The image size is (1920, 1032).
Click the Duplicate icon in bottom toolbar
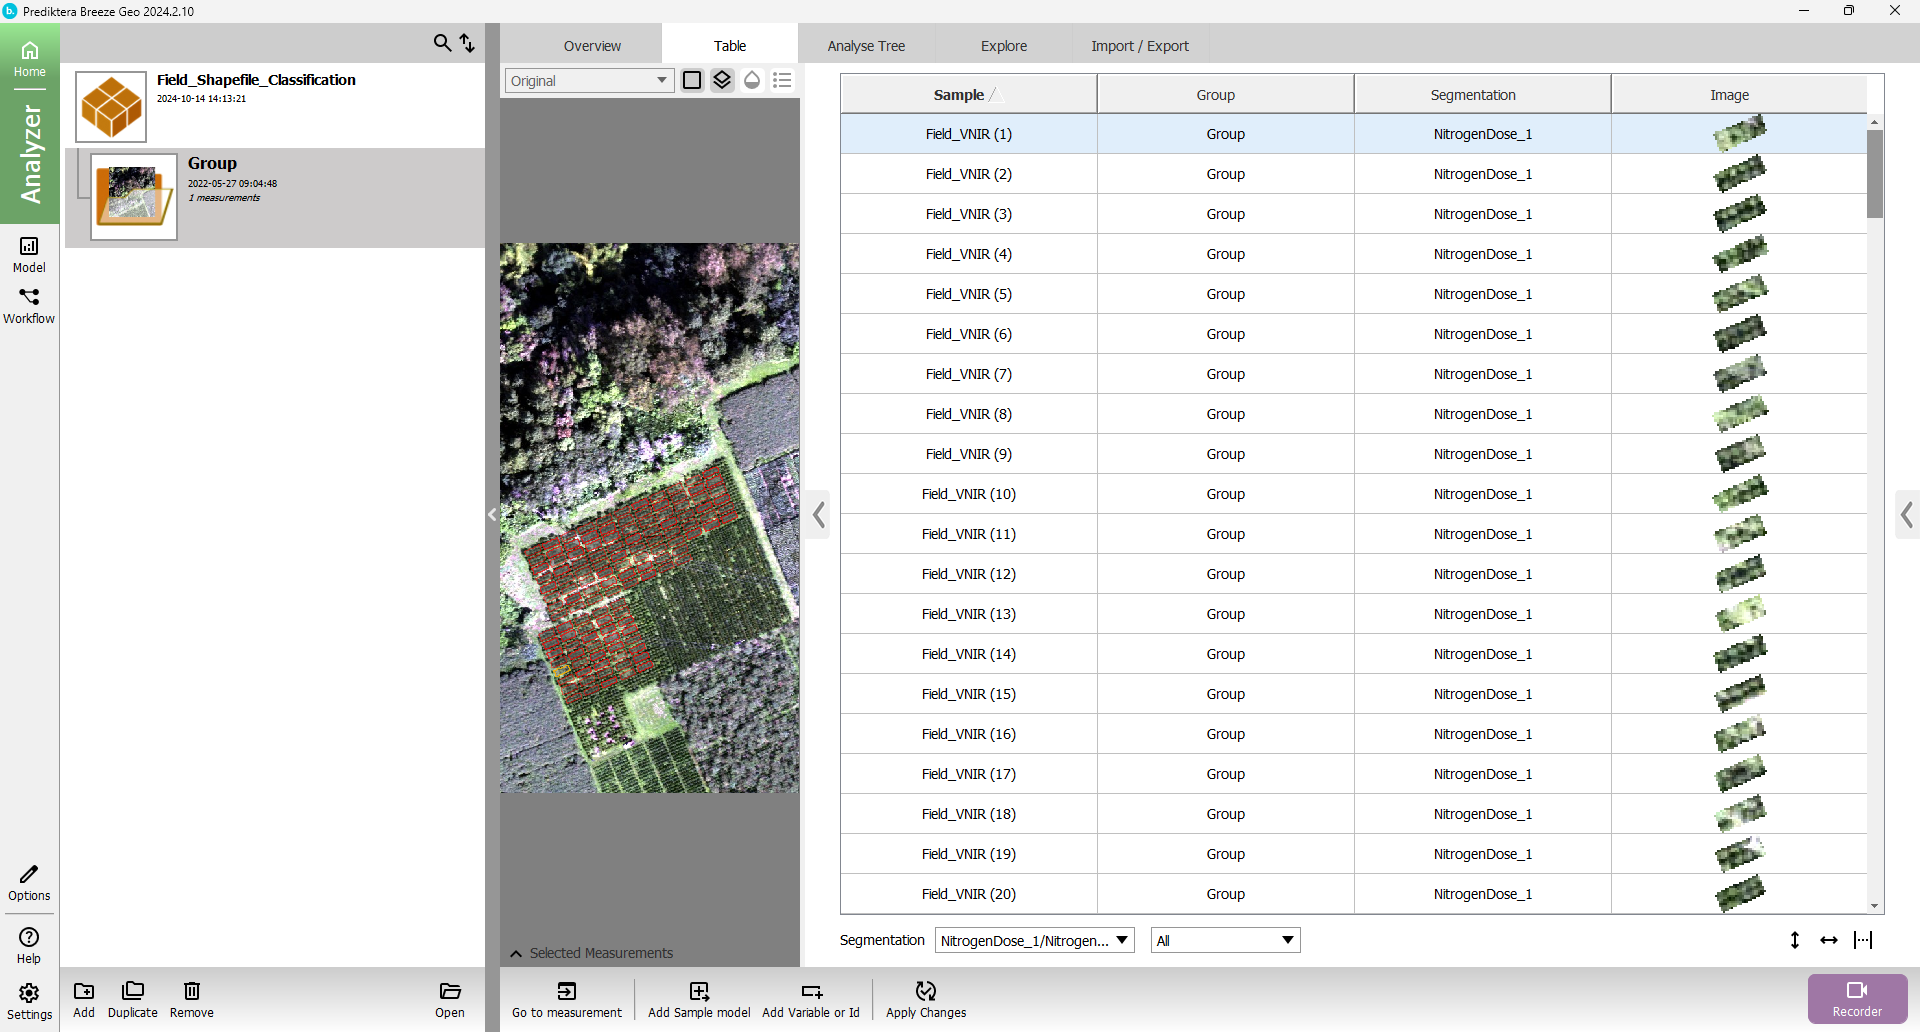(x=132, y=991)
